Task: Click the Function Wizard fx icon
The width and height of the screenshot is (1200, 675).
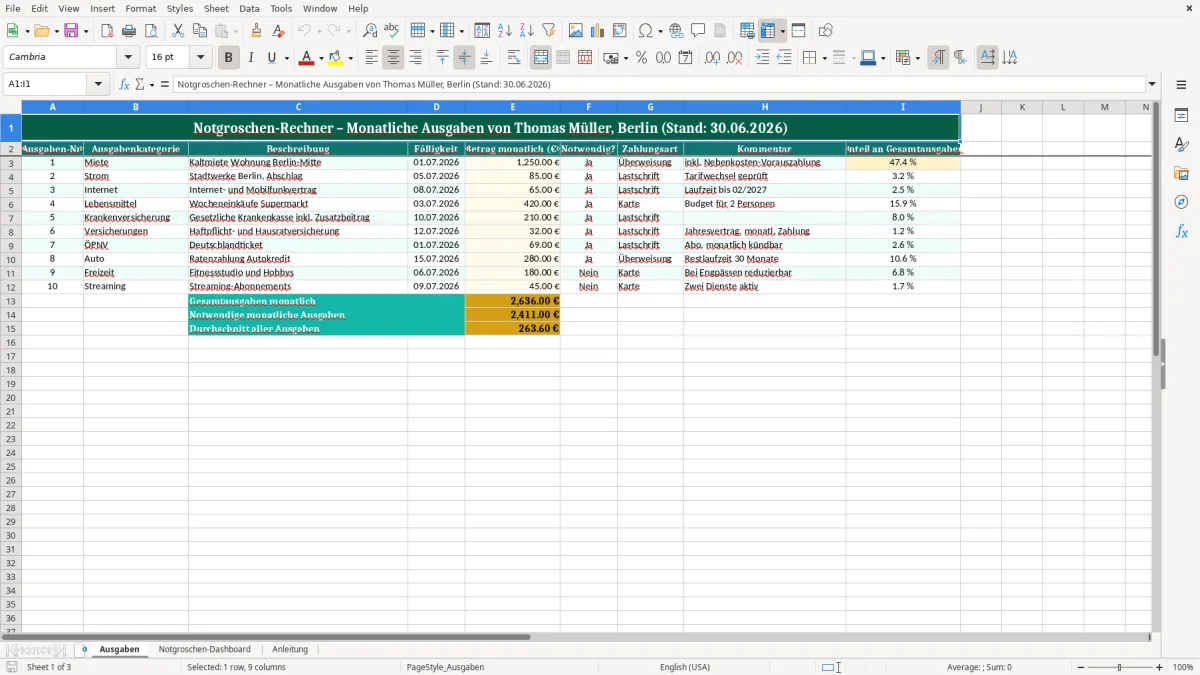Action: (x=125, y=85)
